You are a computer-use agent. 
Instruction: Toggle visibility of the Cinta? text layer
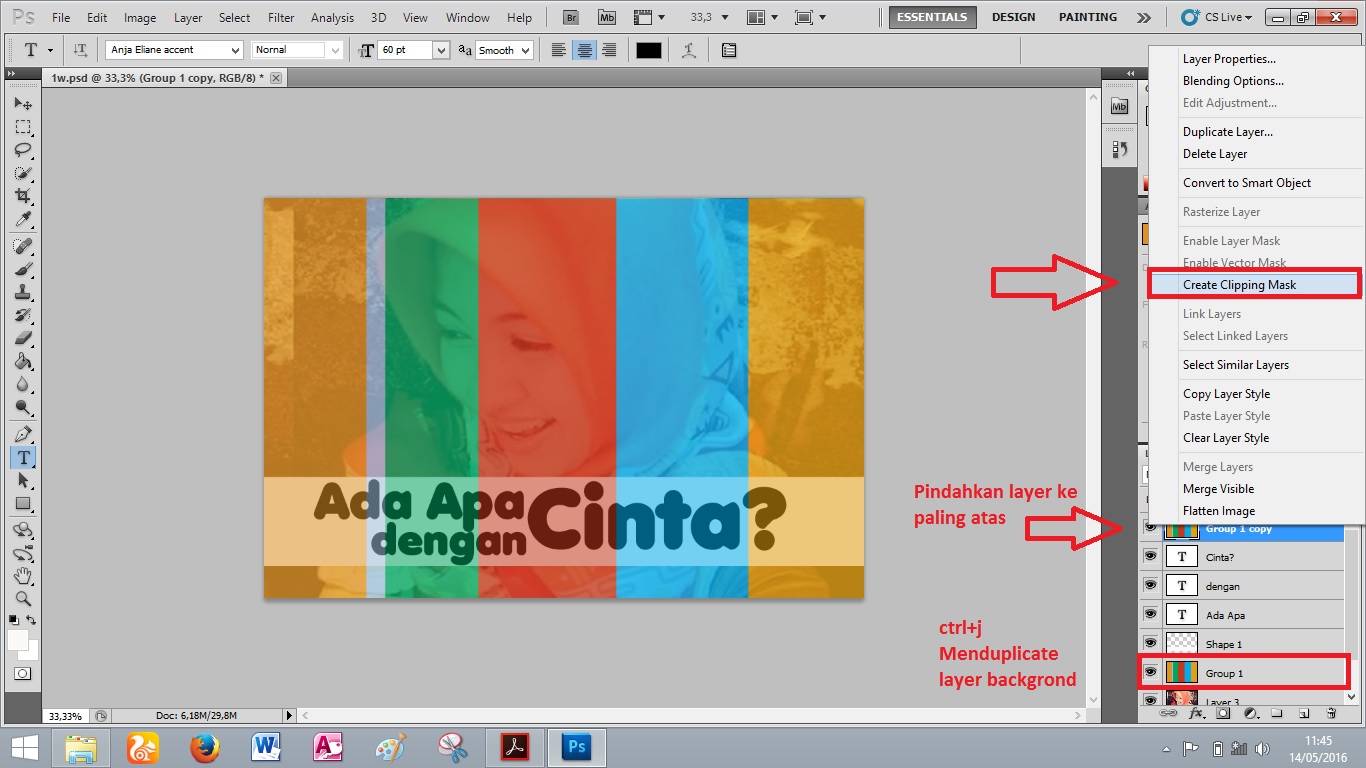pyautogui.click(x=1151, y=556)
